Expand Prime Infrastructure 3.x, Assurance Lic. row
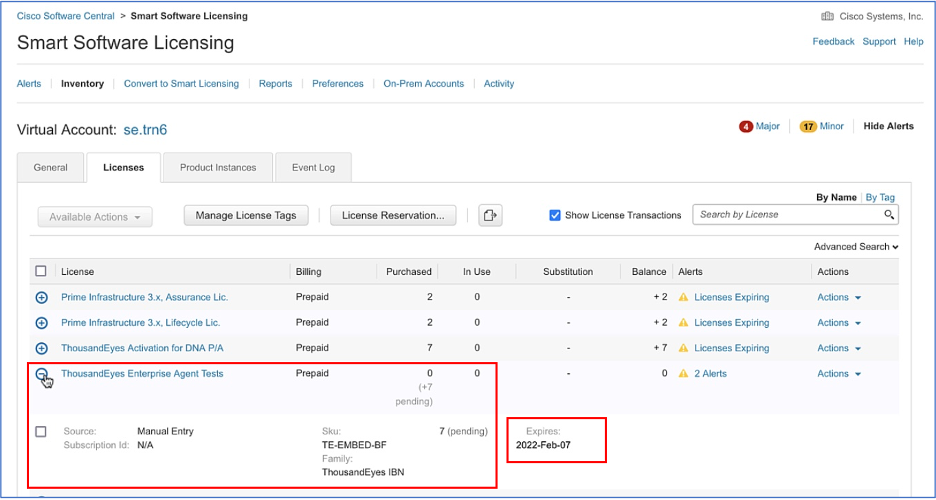The height and width of the screenshot is (500, 936). click(41, 298)
